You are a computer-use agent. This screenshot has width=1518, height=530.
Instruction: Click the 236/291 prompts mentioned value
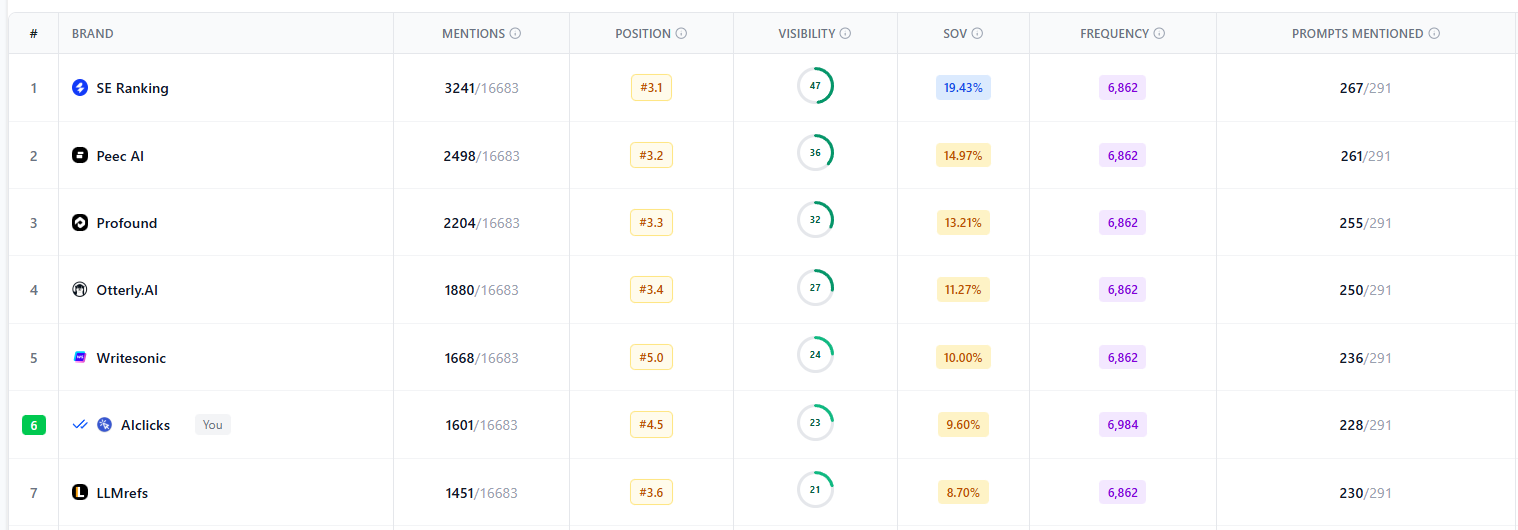pos(1366,358)
